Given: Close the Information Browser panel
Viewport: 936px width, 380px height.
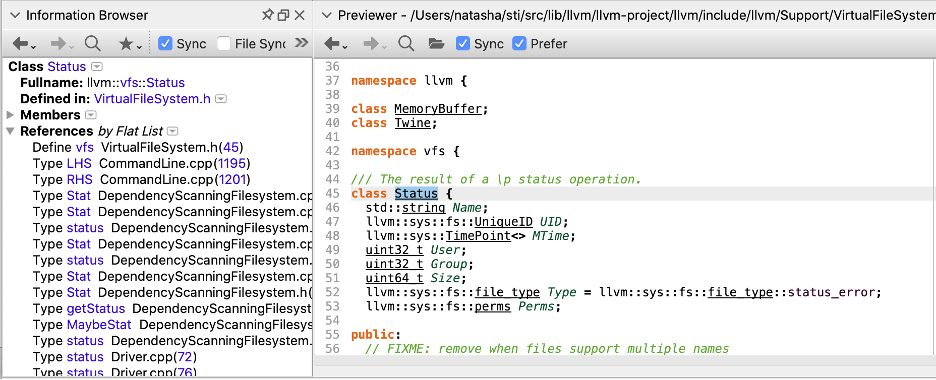Looking at the screenshot, I should [299, 16].
